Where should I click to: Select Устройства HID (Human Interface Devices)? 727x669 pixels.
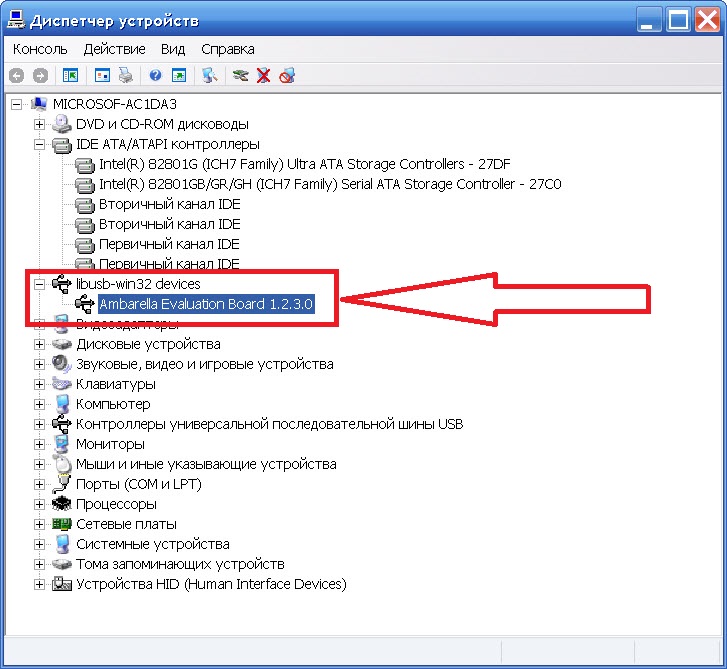pyautogui.click(x=211, y=584)
